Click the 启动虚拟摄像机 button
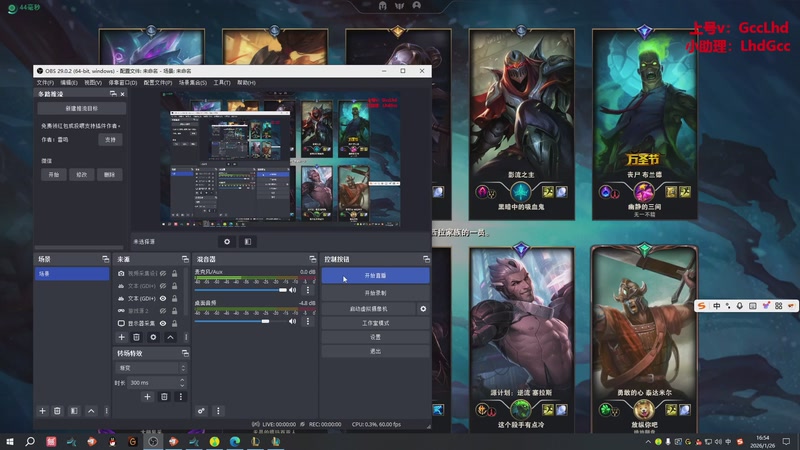Screen dimensions: 800x450 [x=368, y=309]
